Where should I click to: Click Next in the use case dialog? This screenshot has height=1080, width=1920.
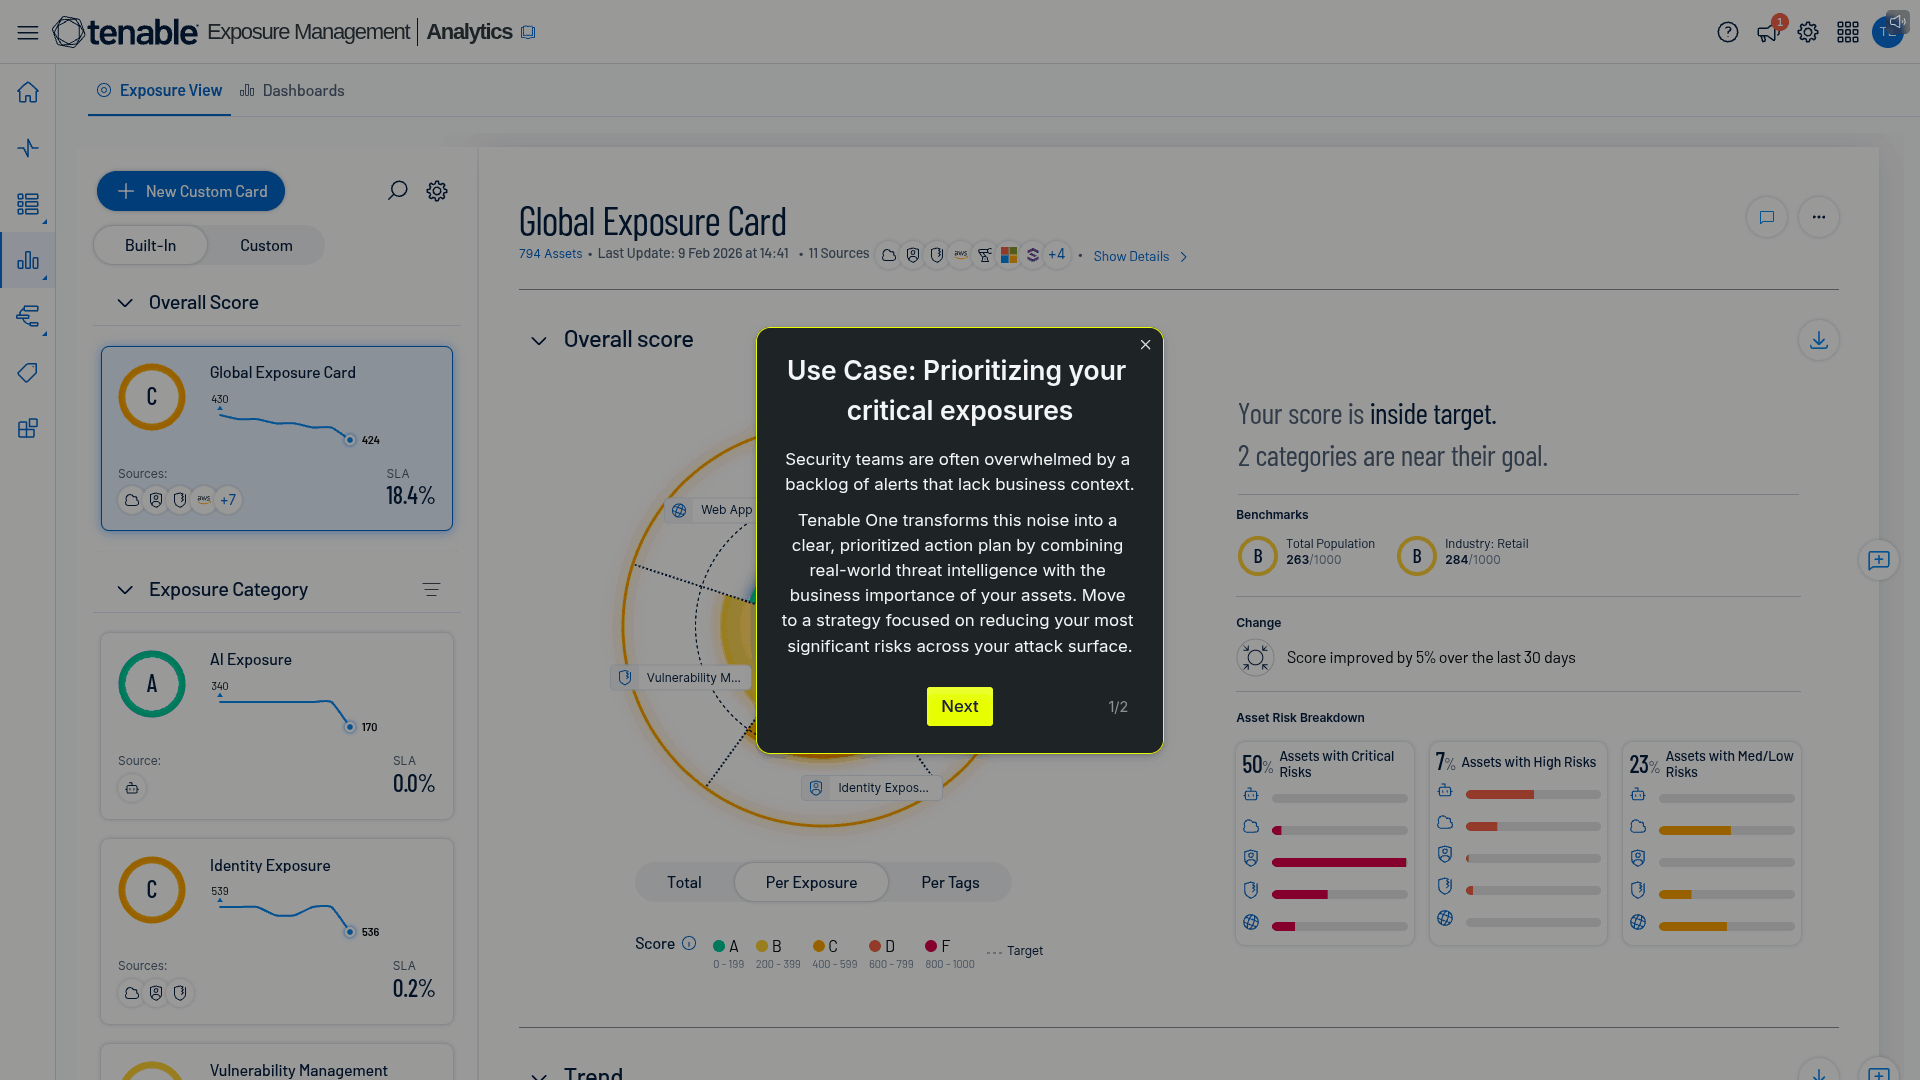coord(959,706)
